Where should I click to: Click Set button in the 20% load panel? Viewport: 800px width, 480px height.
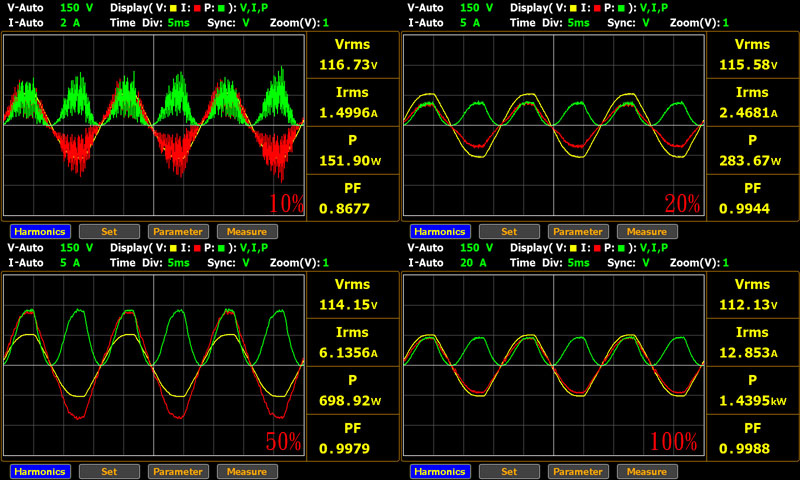[509, 232]
